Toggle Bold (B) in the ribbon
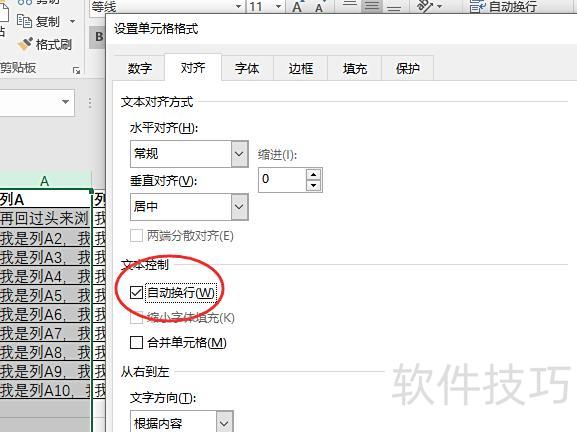Screen dimensions: 577x432 99,37
